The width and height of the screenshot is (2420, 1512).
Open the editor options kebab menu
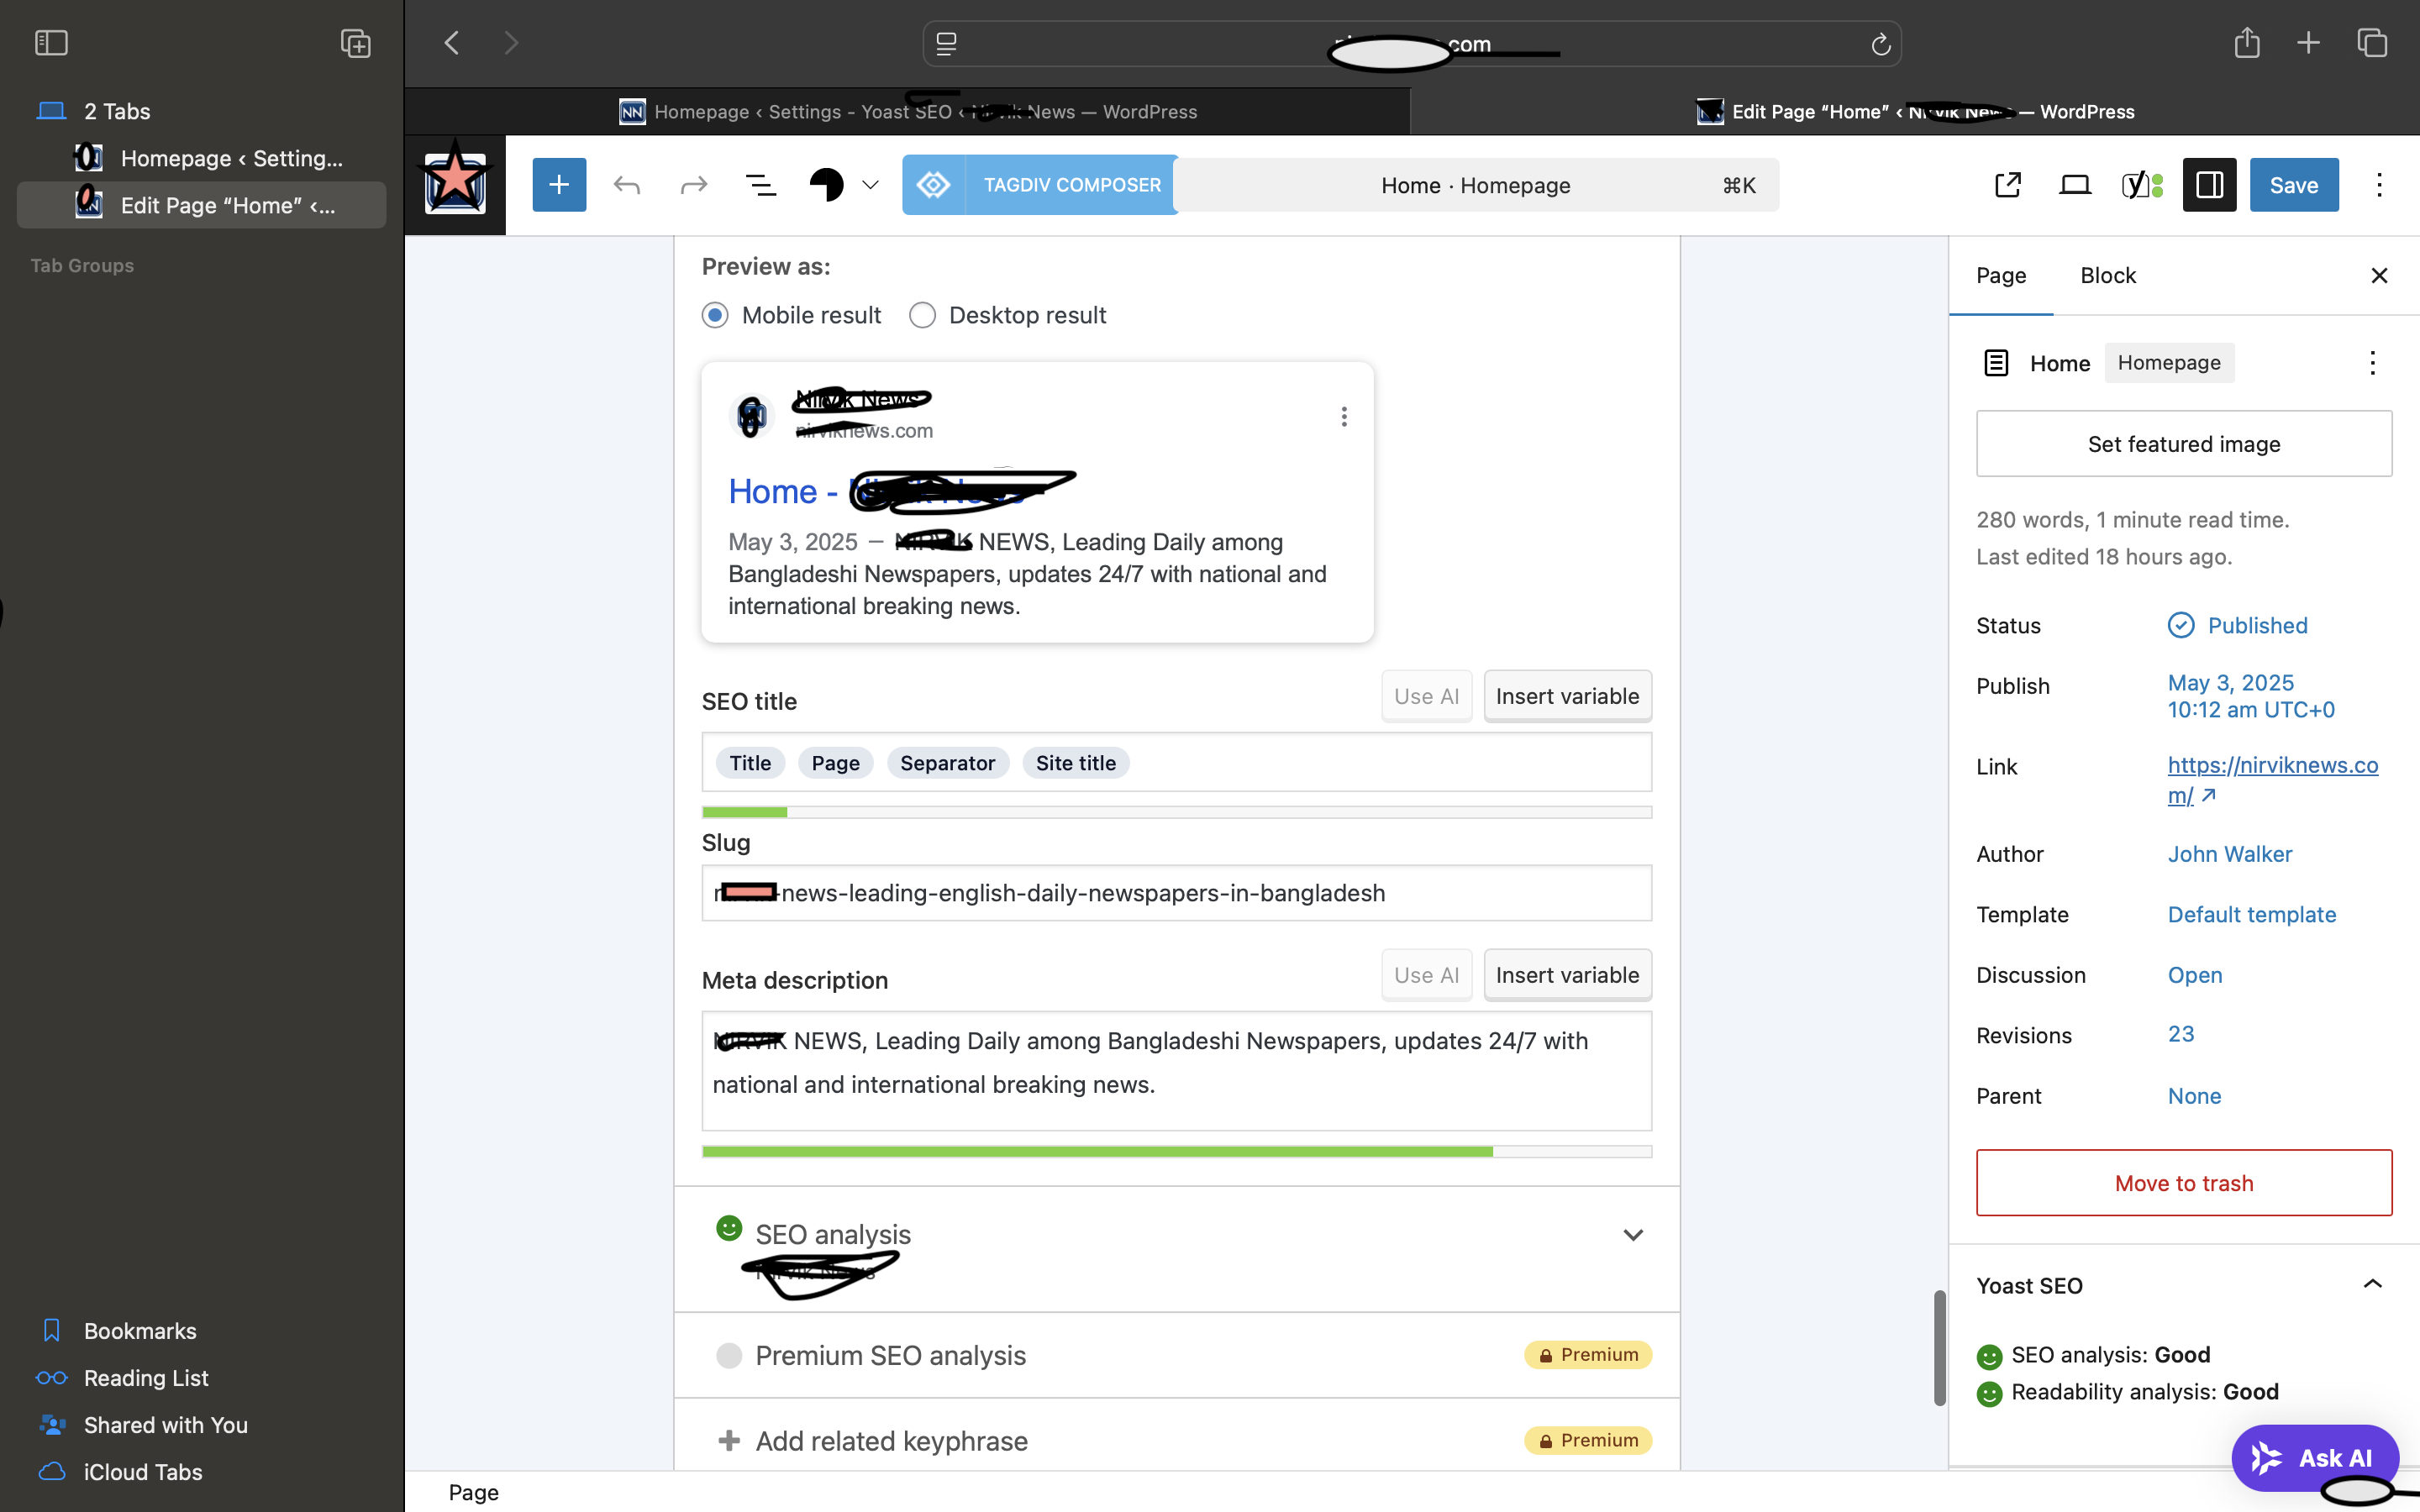(x=2378, y=184)
